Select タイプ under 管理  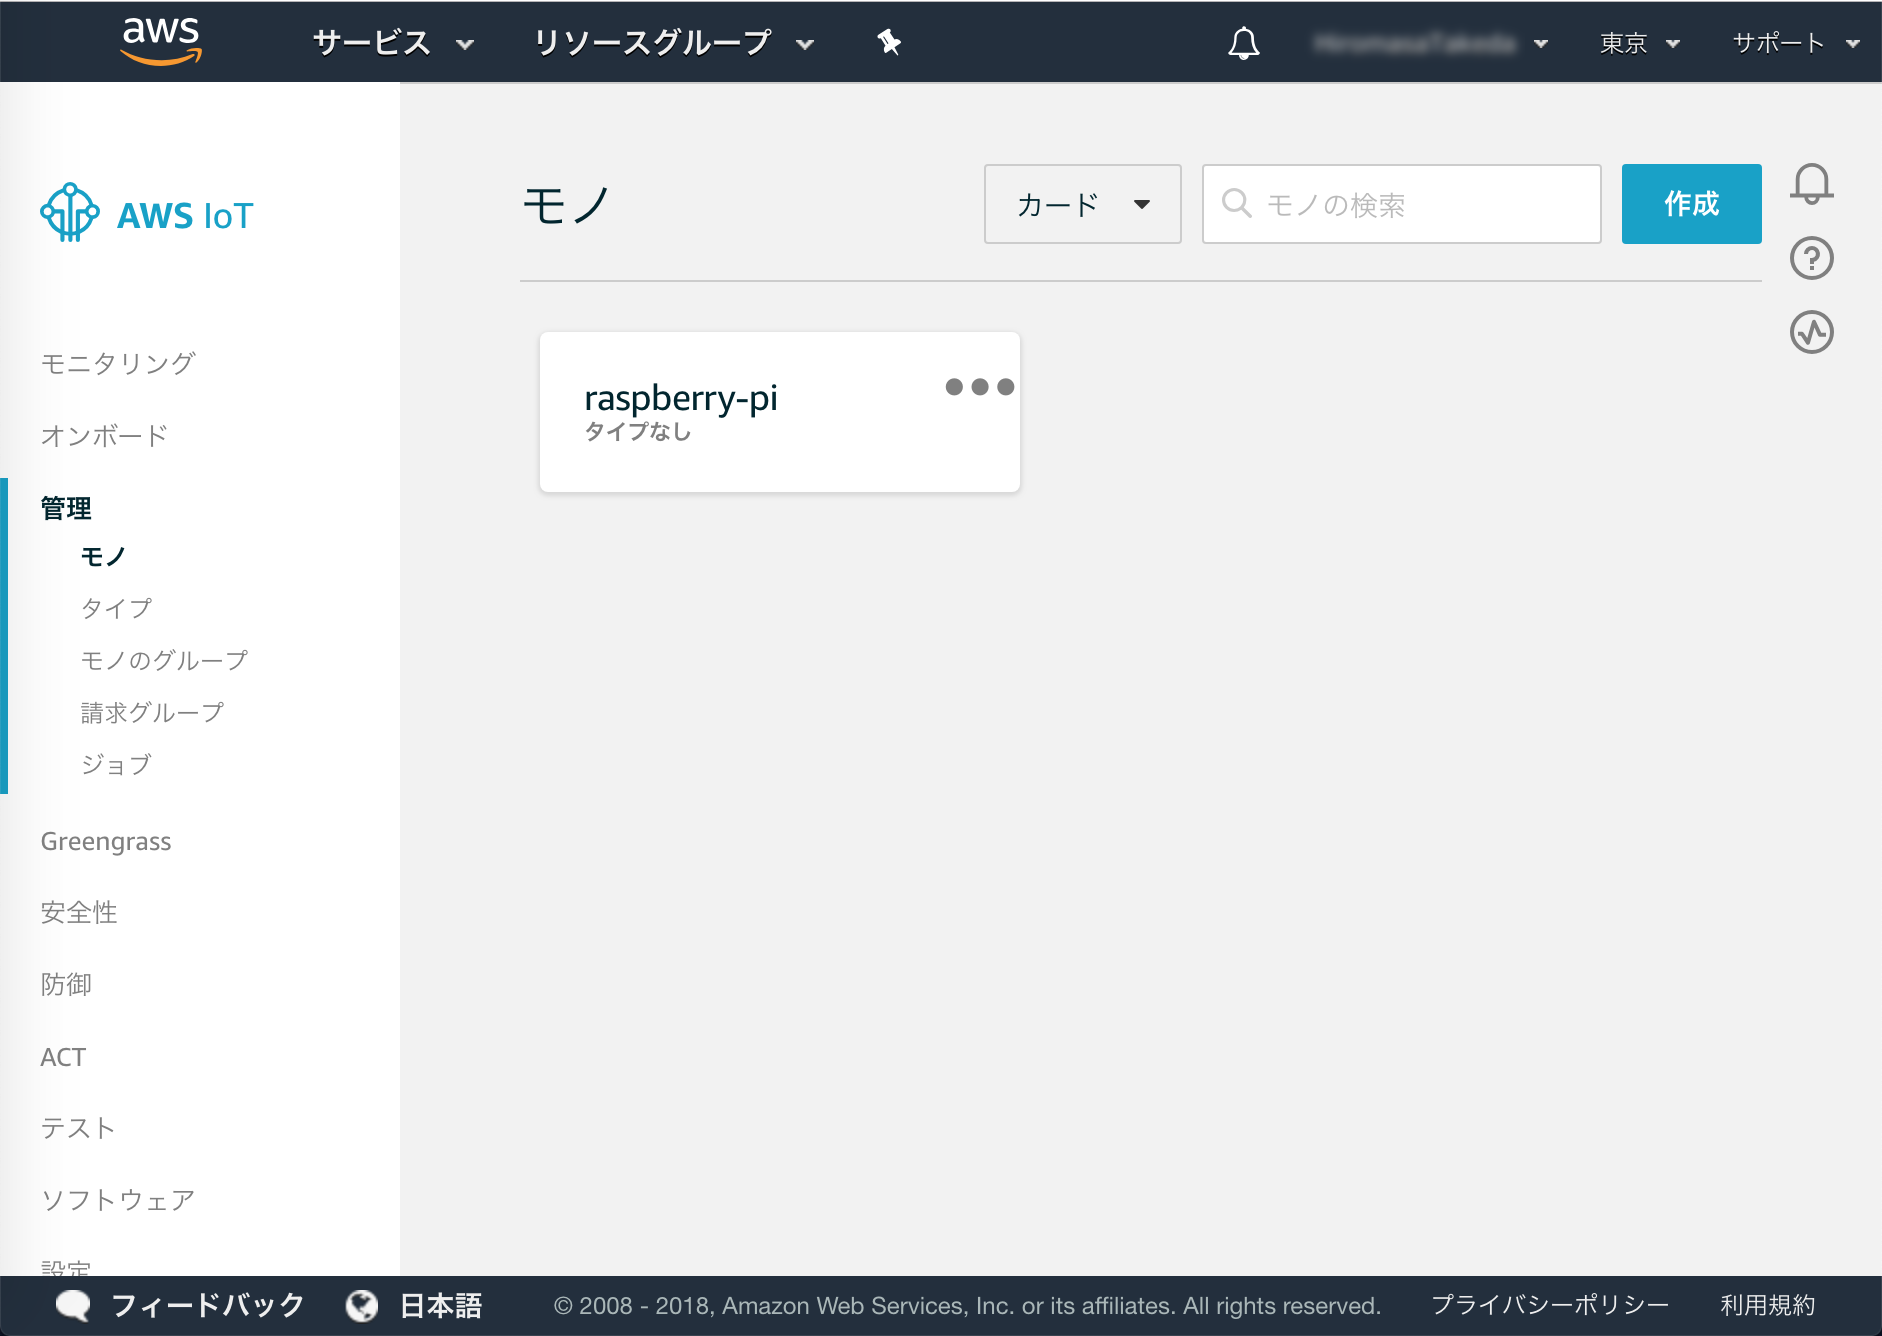pyautogui.click(x=116, y=608)
